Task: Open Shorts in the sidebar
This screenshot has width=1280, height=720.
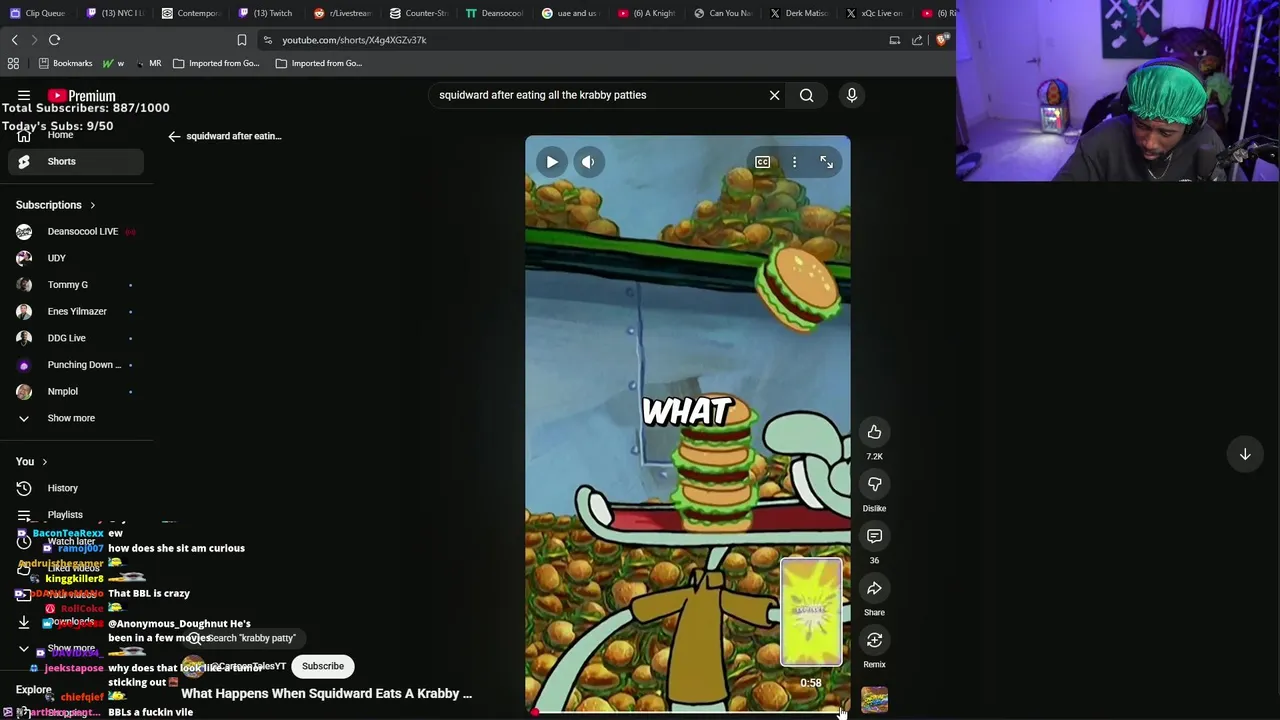Action: 75,161
